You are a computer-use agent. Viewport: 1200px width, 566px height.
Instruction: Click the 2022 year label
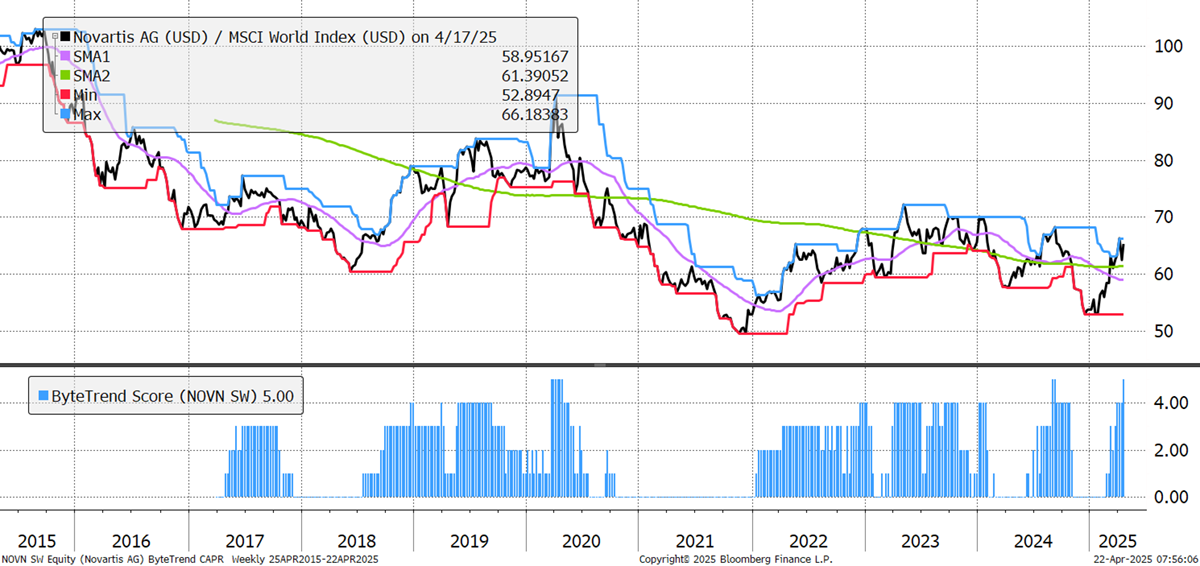(807, 540)
